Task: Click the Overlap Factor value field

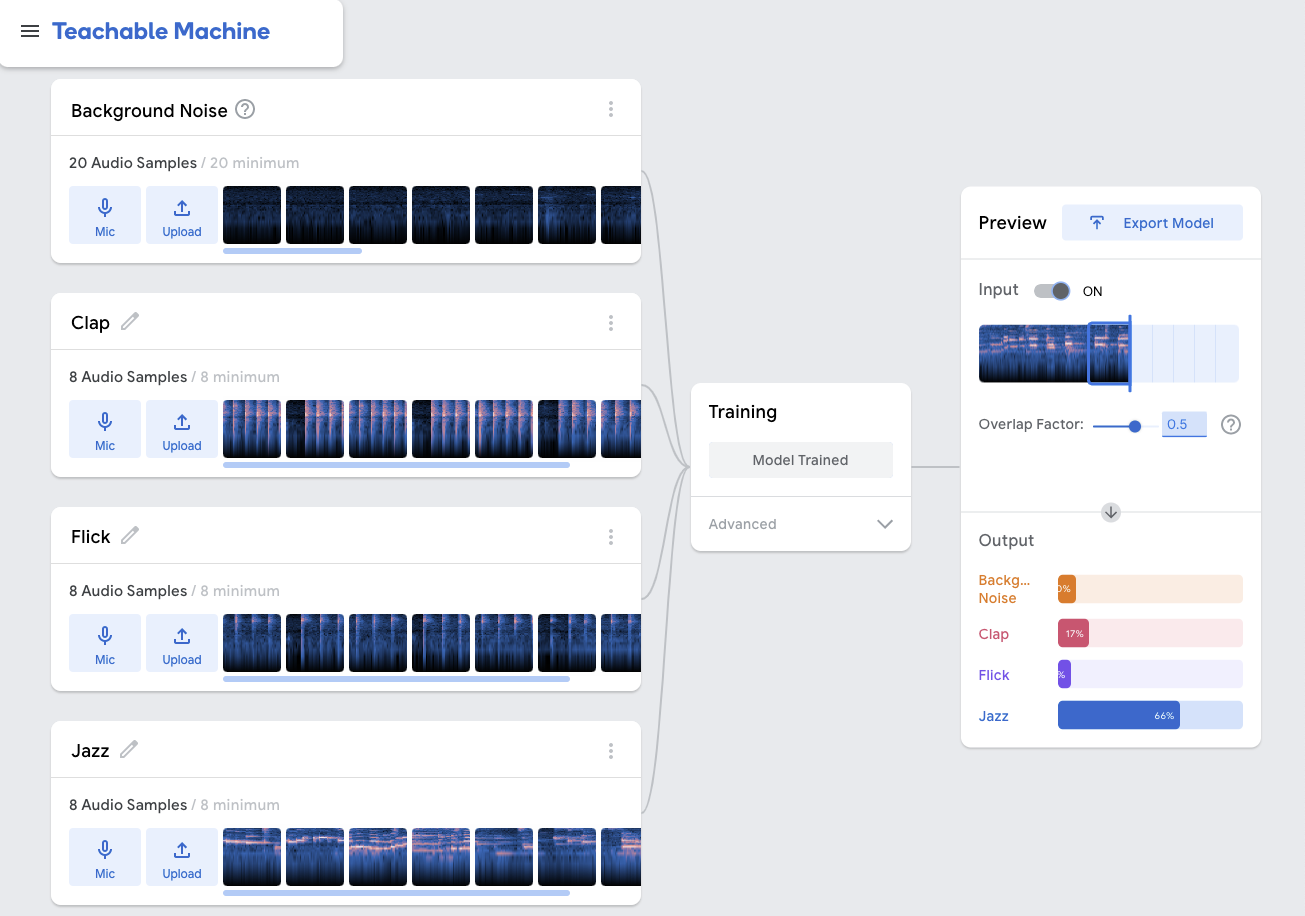Action: click(x=1184, y=425)
